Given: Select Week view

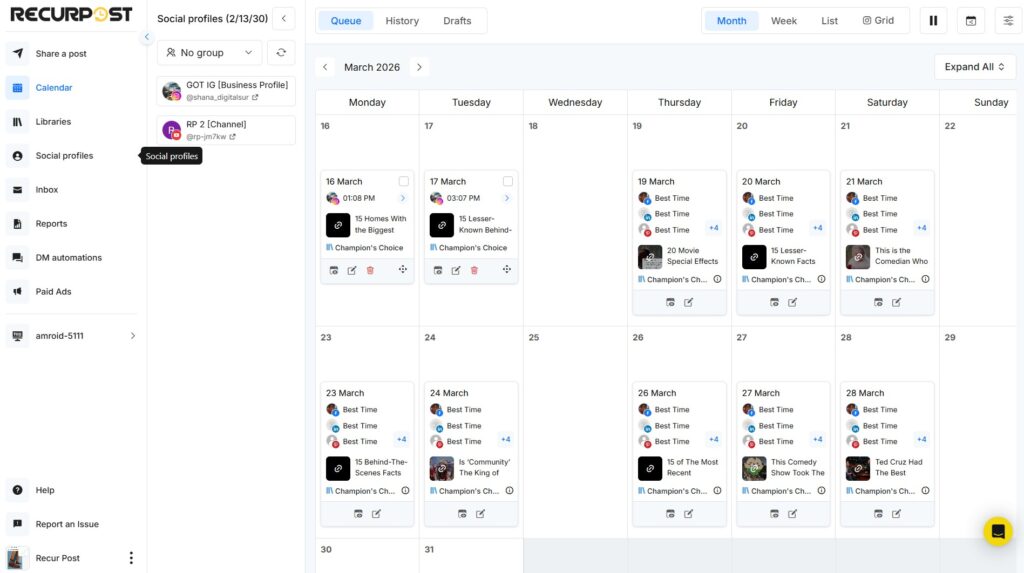Looking at the screenshot, I should [784, 21].
